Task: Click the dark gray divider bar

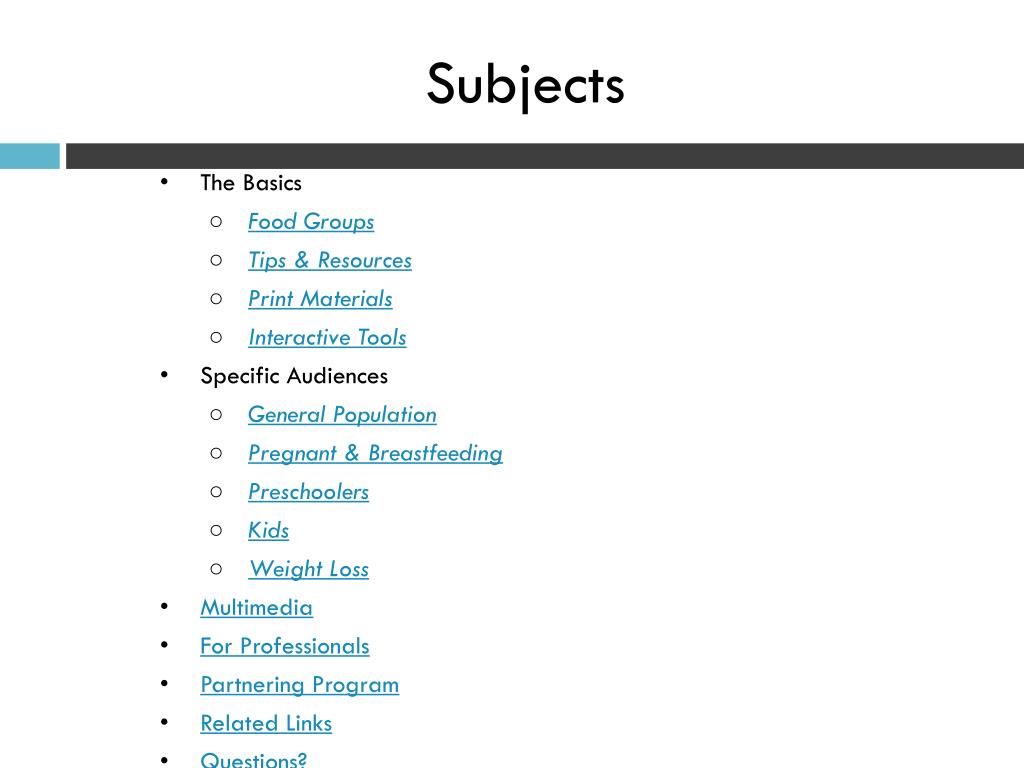Action: [x=545, y=156]
